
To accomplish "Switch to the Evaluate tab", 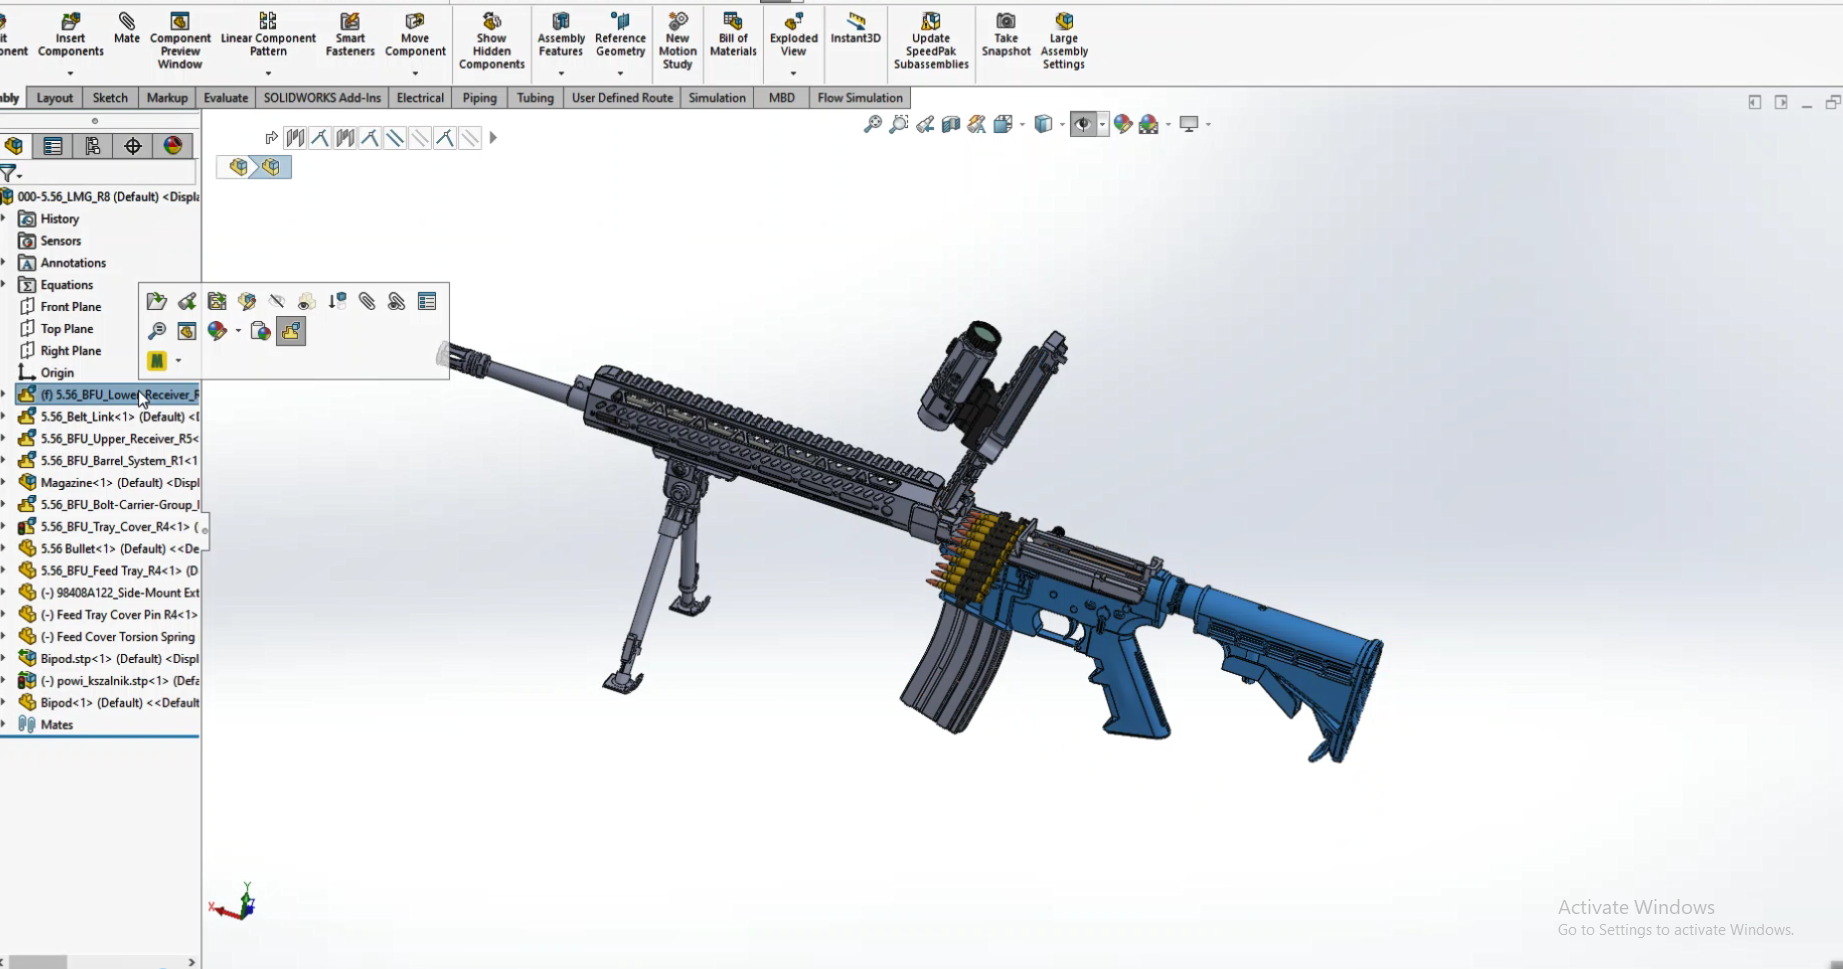I will (225, 98).
